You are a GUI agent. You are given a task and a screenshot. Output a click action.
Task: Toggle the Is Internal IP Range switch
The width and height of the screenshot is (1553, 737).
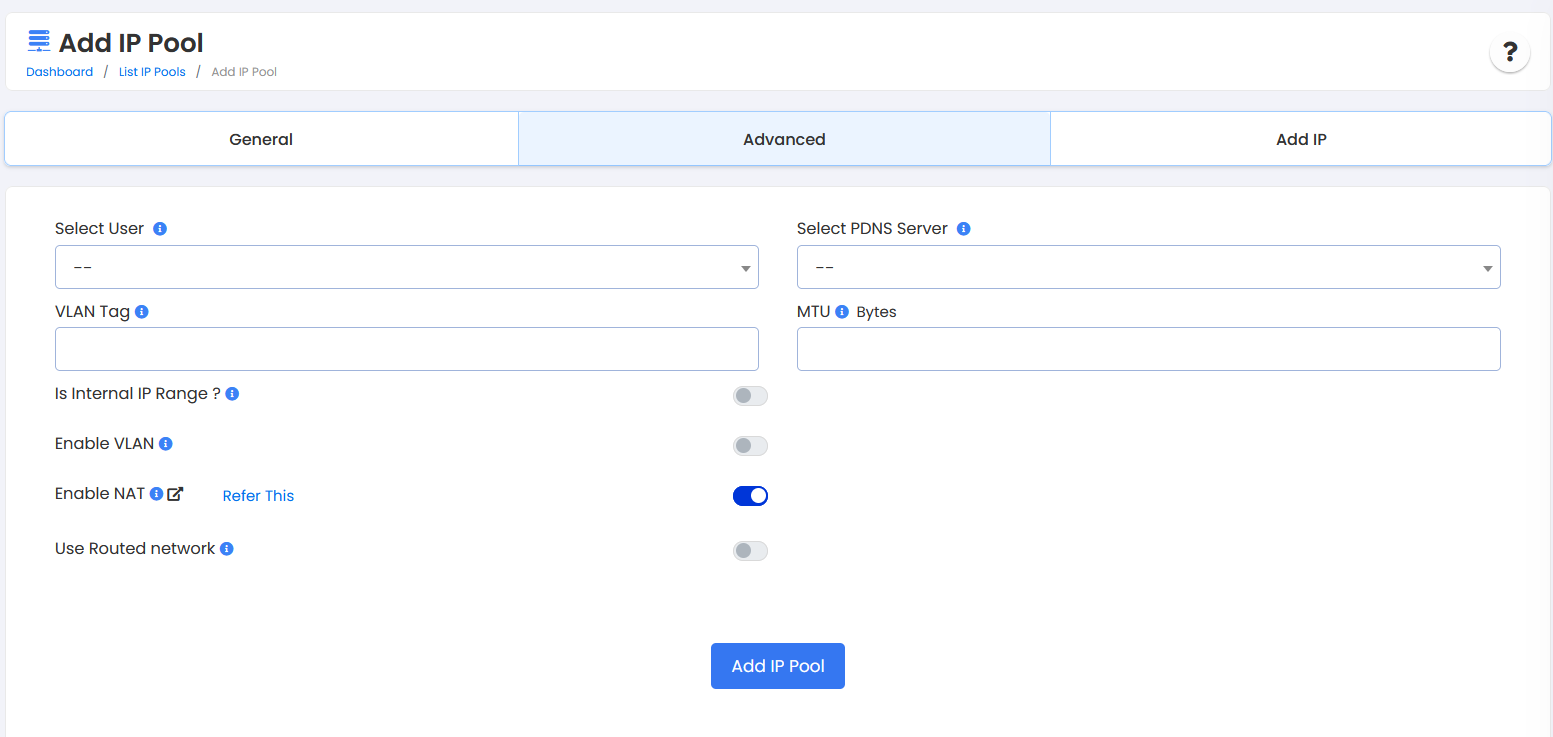[750, 396]
